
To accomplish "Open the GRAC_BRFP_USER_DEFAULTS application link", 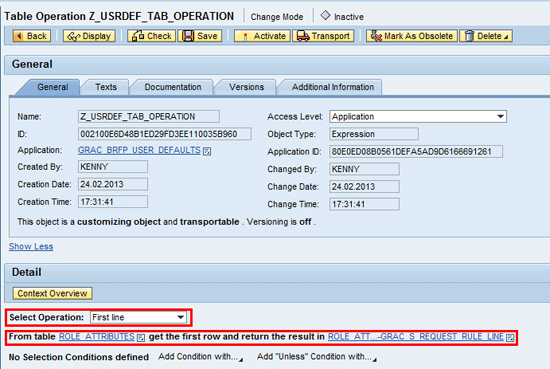I will click(x=139, y=150).
